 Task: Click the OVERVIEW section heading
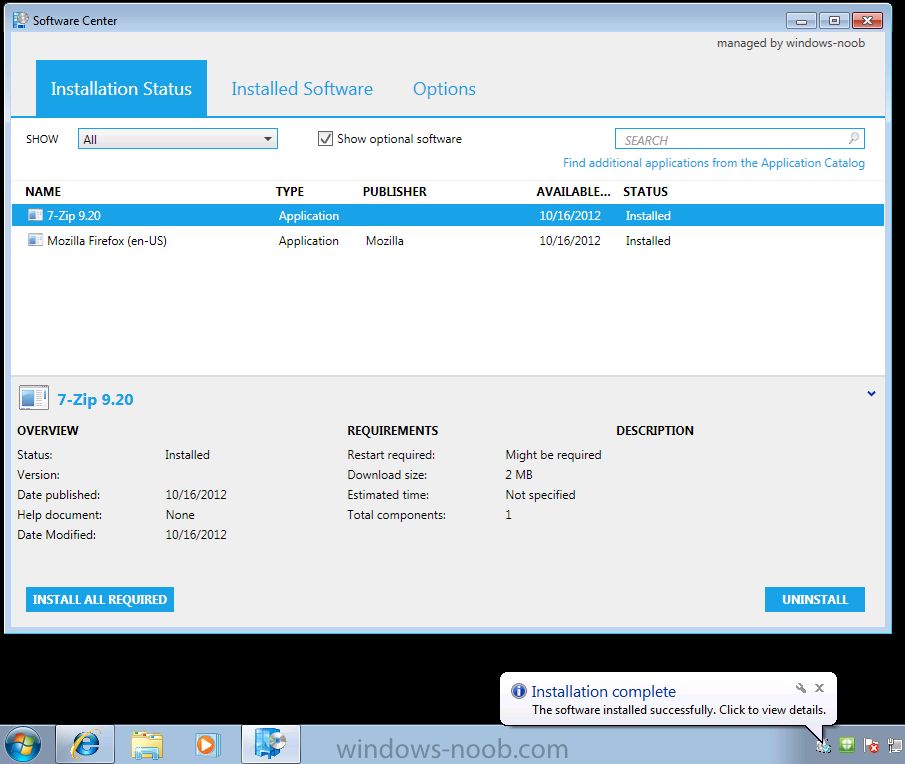48,430
